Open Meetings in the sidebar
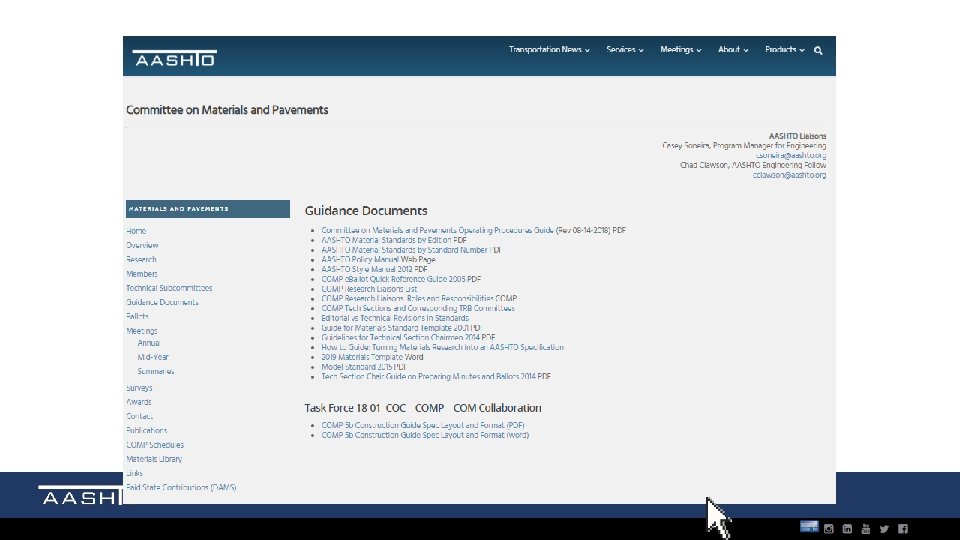Screen dimensions: 960x540 141,331
